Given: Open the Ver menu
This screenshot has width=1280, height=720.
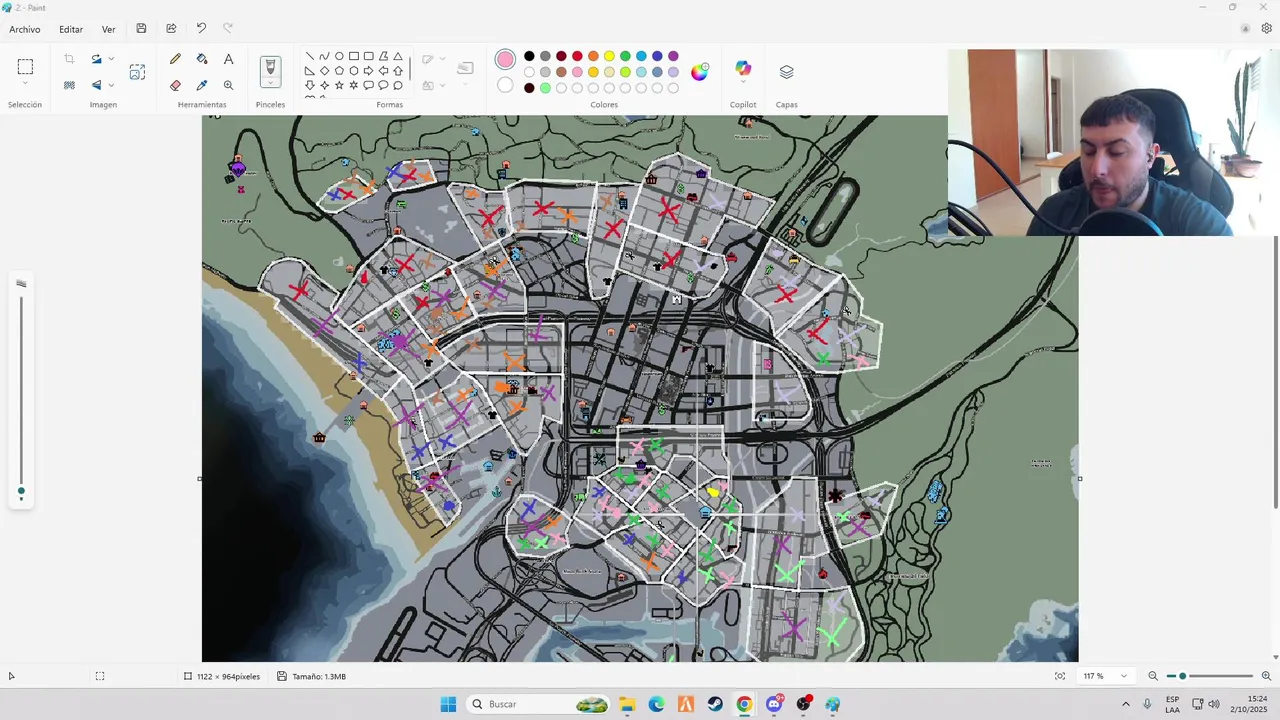Looking at the screenshot, I should [x=108, y=29].
